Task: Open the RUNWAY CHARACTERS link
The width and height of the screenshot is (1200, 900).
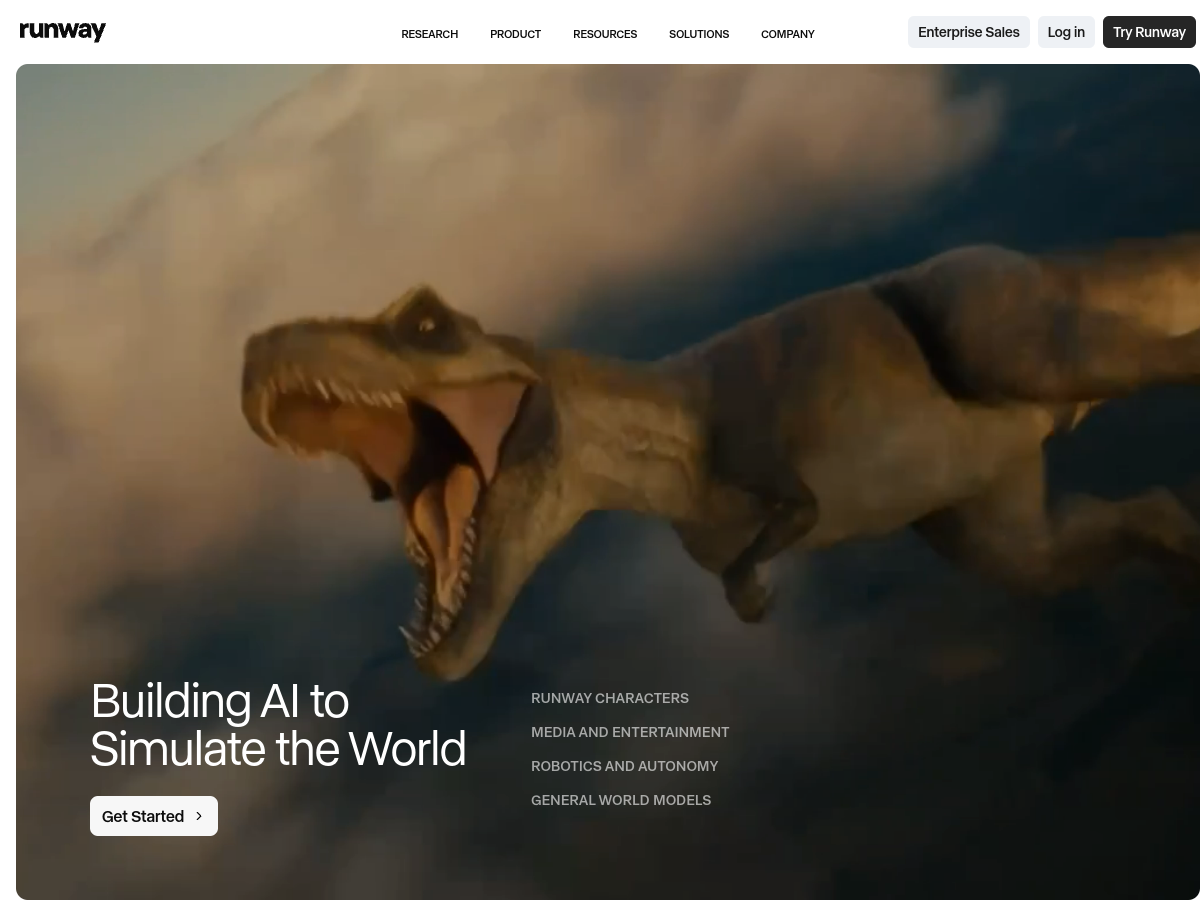Action: coord(610,698)
